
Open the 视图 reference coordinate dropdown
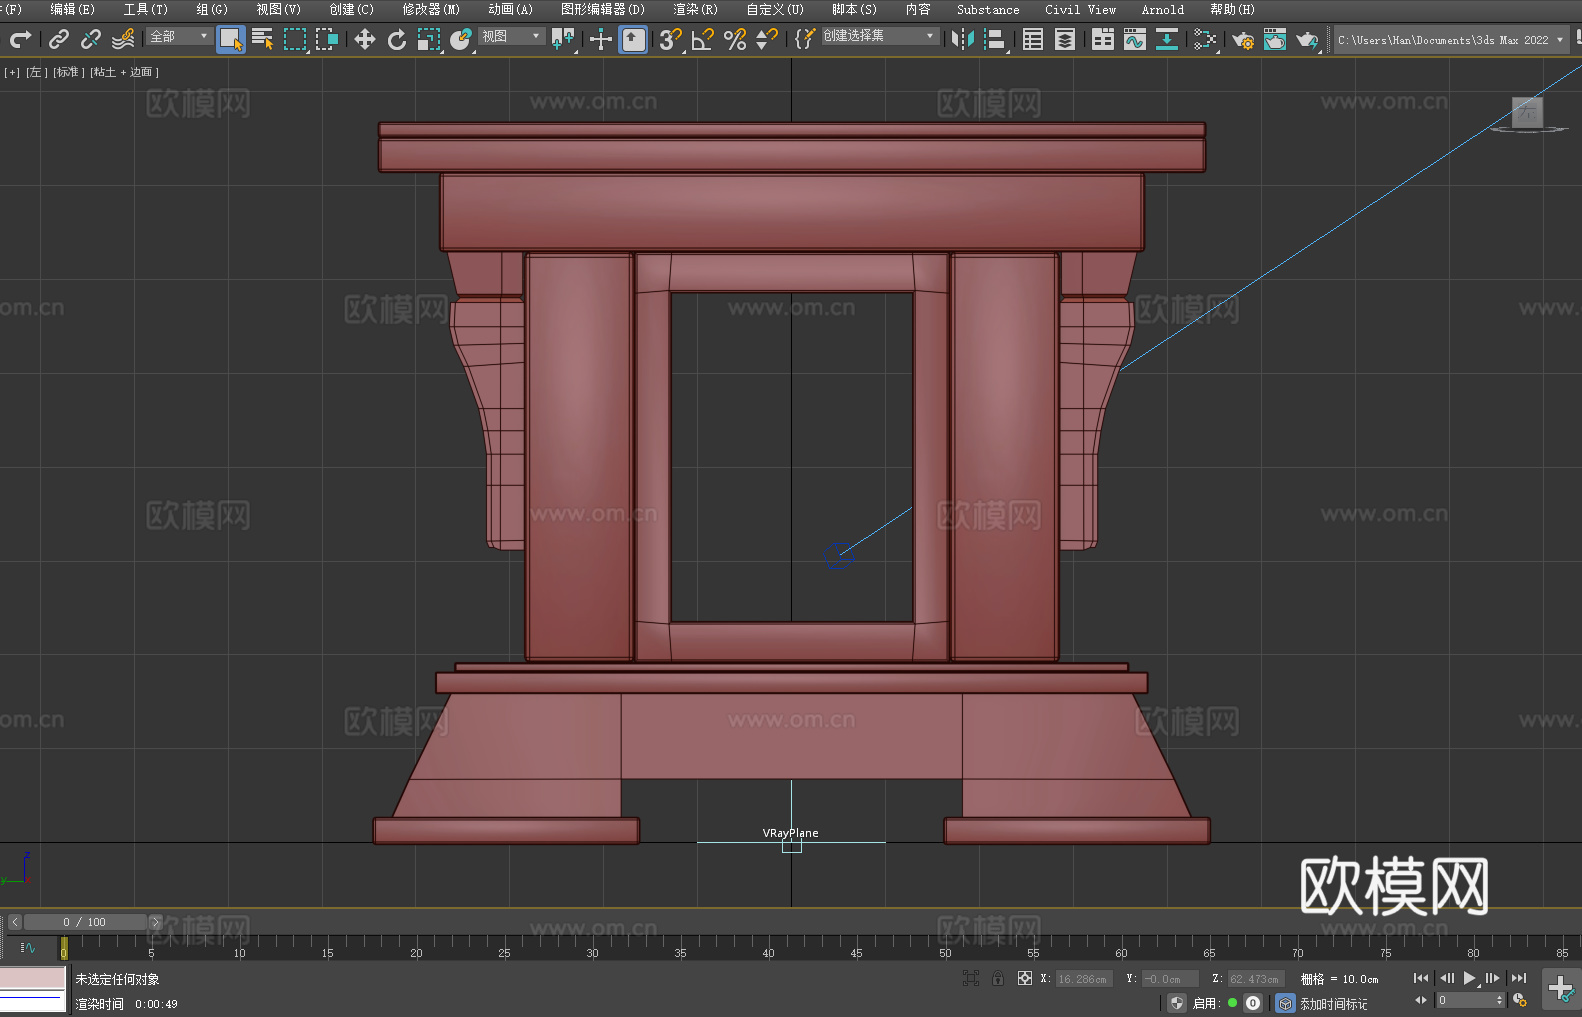point(511,36)
